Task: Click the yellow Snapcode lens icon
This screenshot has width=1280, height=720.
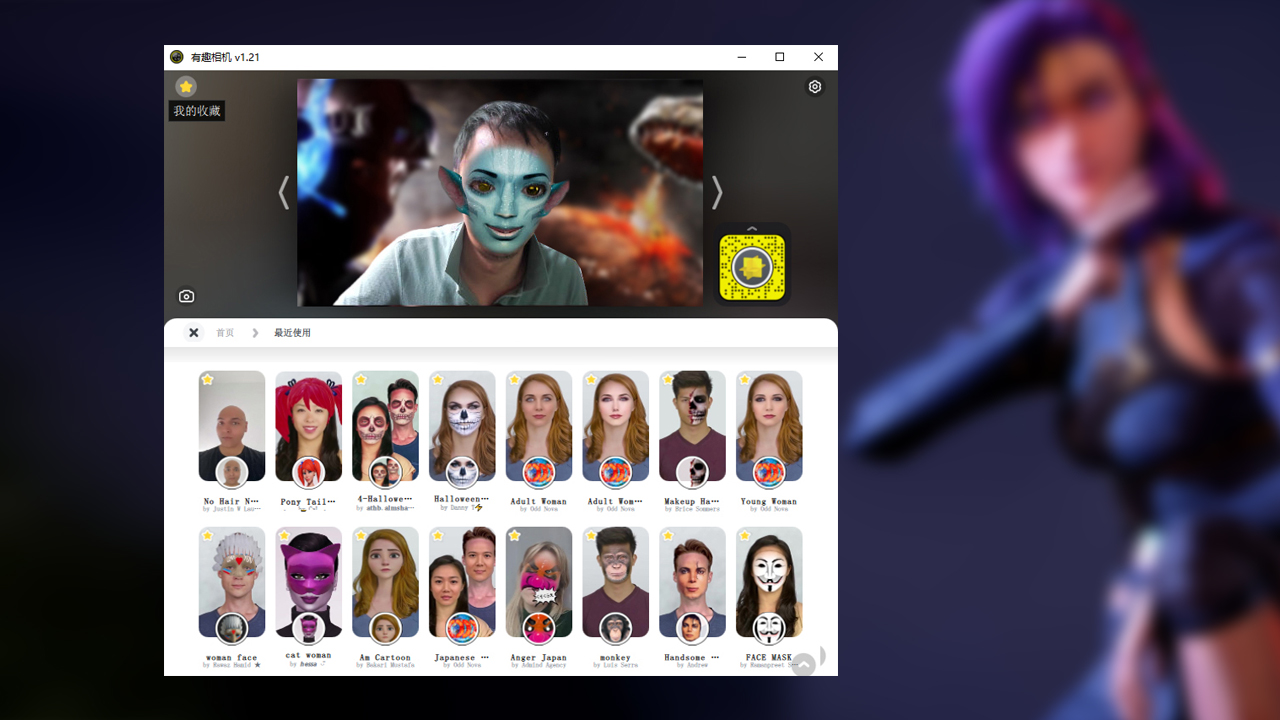Action: tap(753, 267)
